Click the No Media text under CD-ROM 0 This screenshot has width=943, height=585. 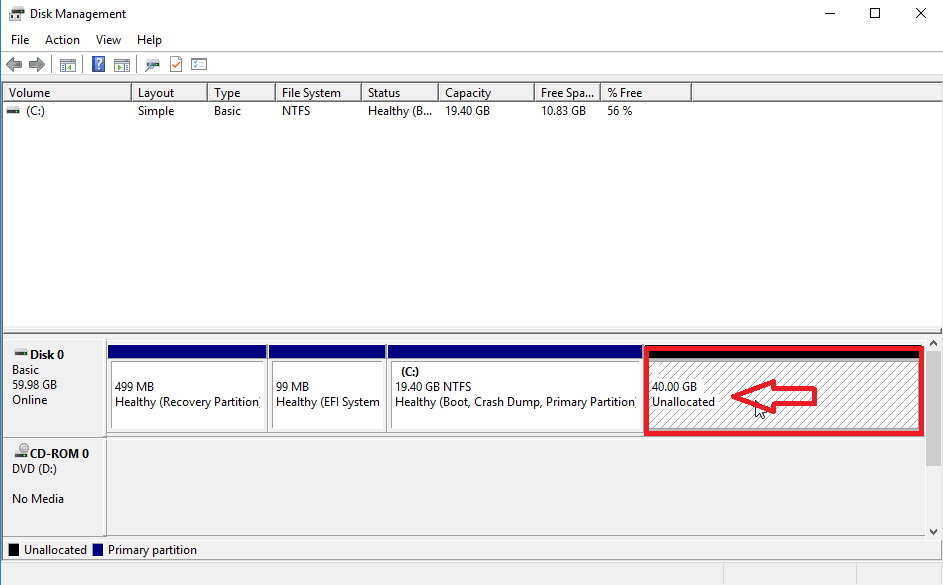coord(38,498)
